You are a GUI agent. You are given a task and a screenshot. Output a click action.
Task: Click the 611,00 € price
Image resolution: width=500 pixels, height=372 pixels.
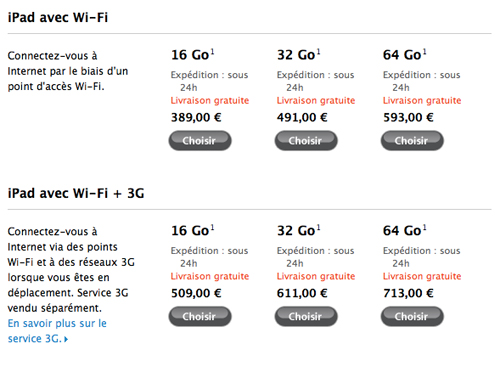[302, 293]
